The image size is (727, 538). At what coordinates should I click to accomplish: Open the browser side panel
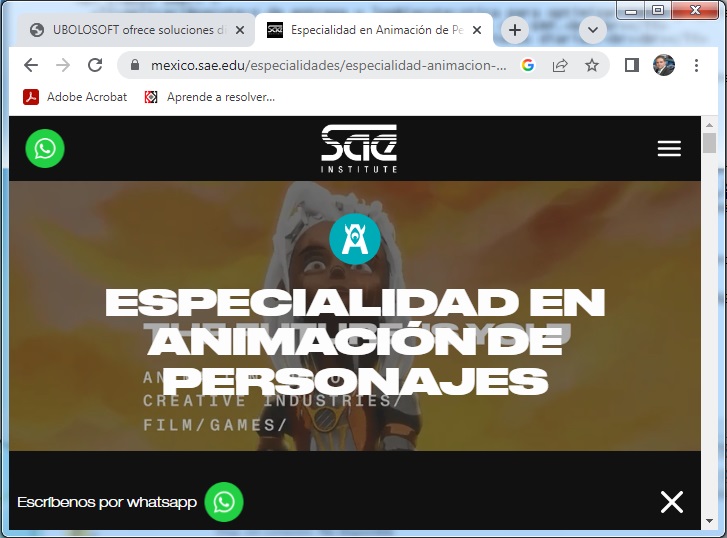tap(632, 65)
